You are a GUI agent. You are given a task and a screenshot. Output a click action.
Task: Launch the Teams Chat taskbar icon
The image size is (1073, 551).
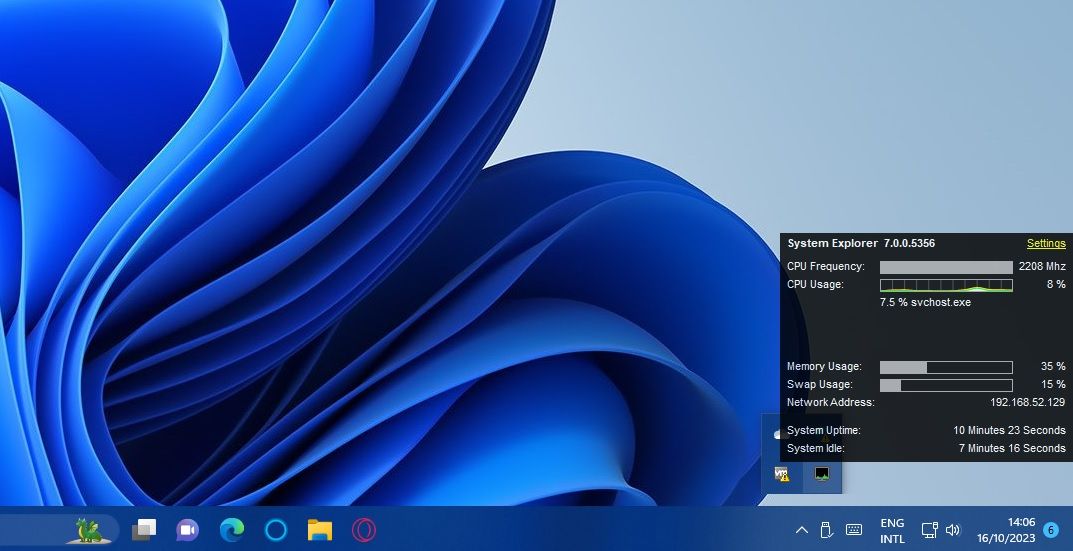pyautogui.click(x=188, y=529)
